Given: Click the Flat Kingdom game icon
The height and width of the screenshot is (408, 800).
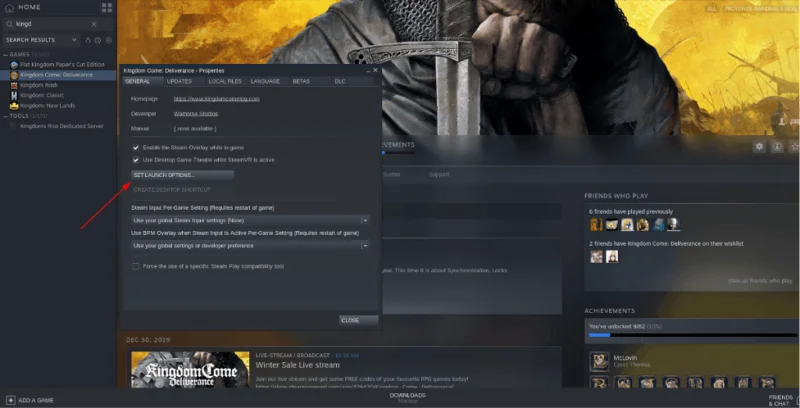Looking at the screenshot, I should (14, 65).
